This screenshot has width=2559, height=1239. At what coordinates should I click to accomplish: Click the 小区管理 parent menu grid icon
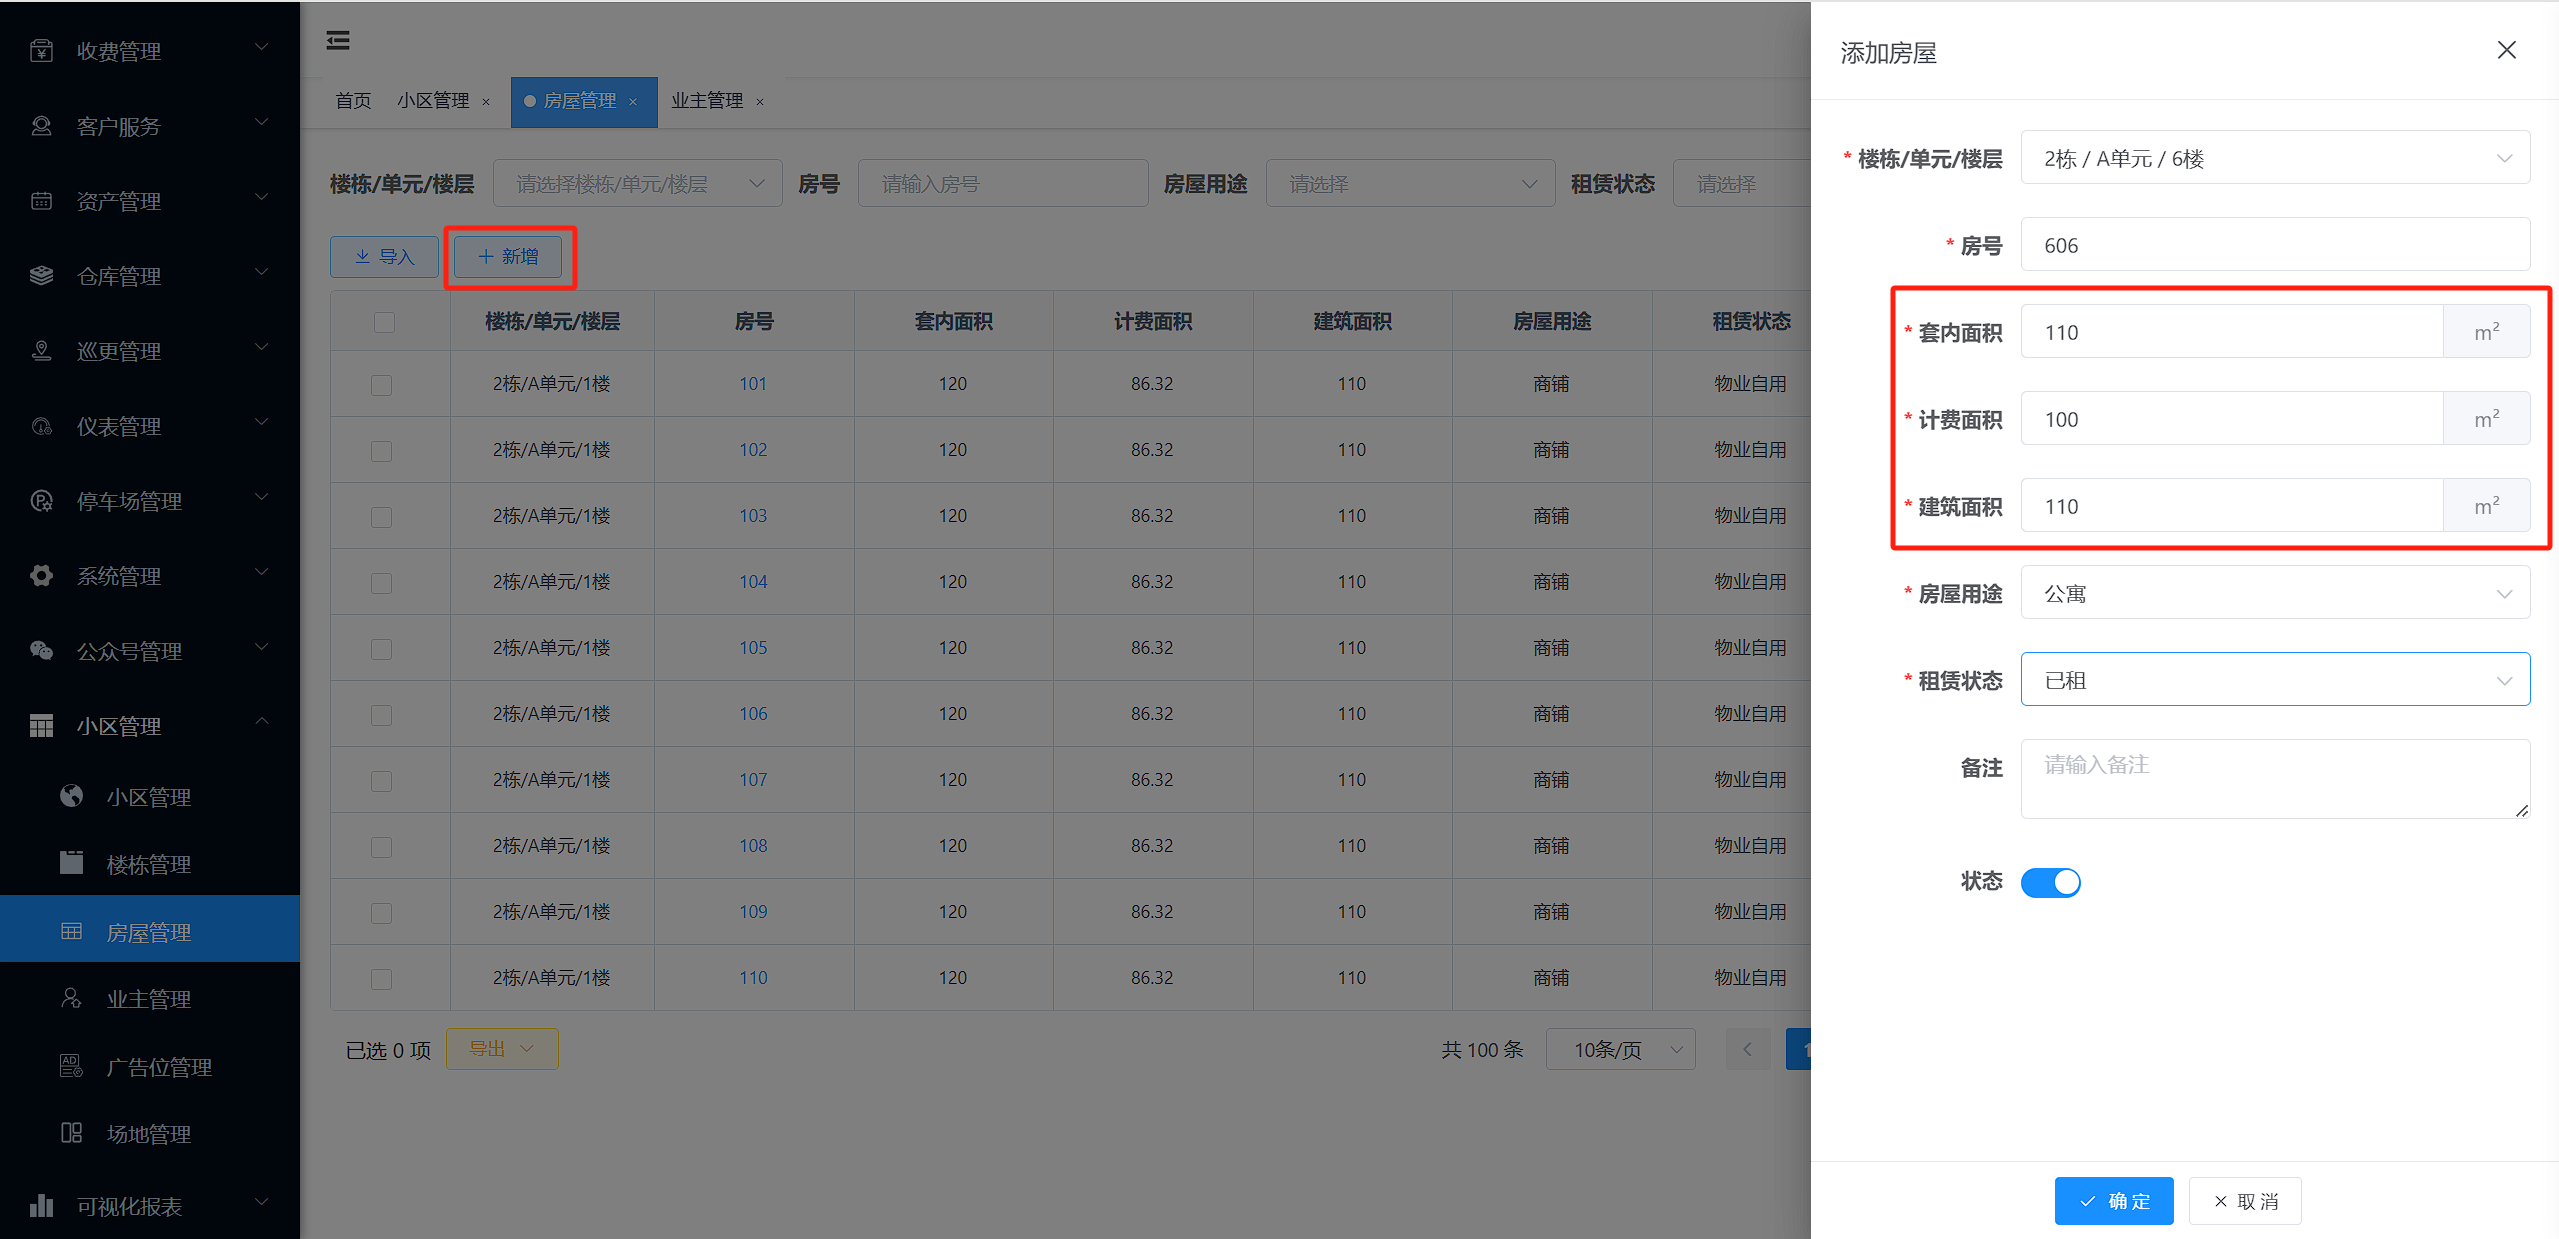click(41, 725)
